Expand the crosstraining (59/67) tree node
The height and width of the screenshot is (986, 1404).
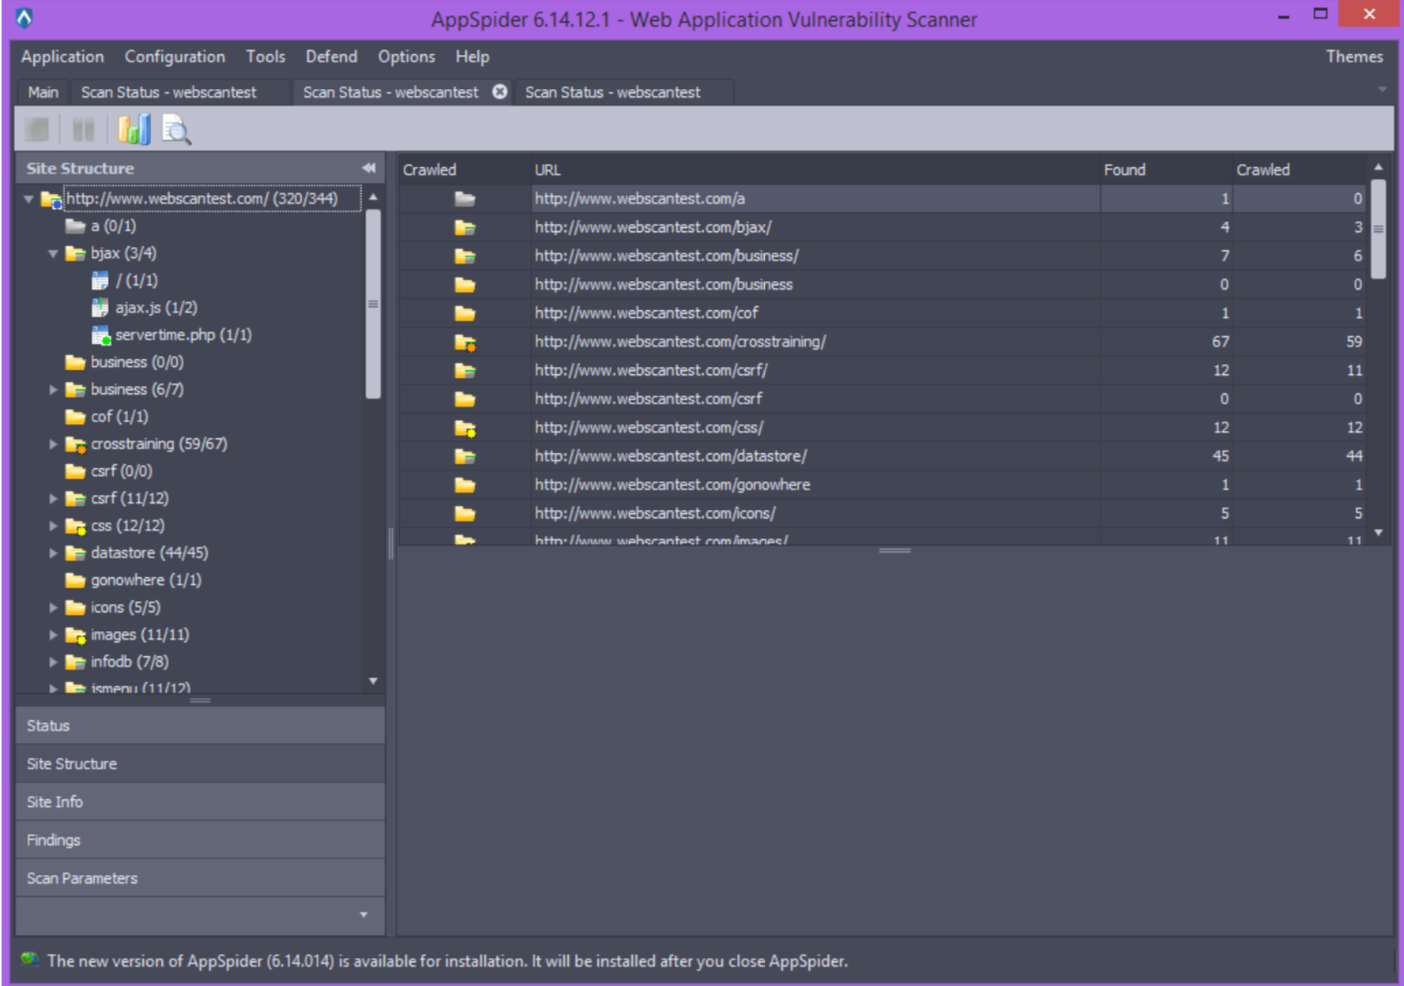tap(53, 443)
